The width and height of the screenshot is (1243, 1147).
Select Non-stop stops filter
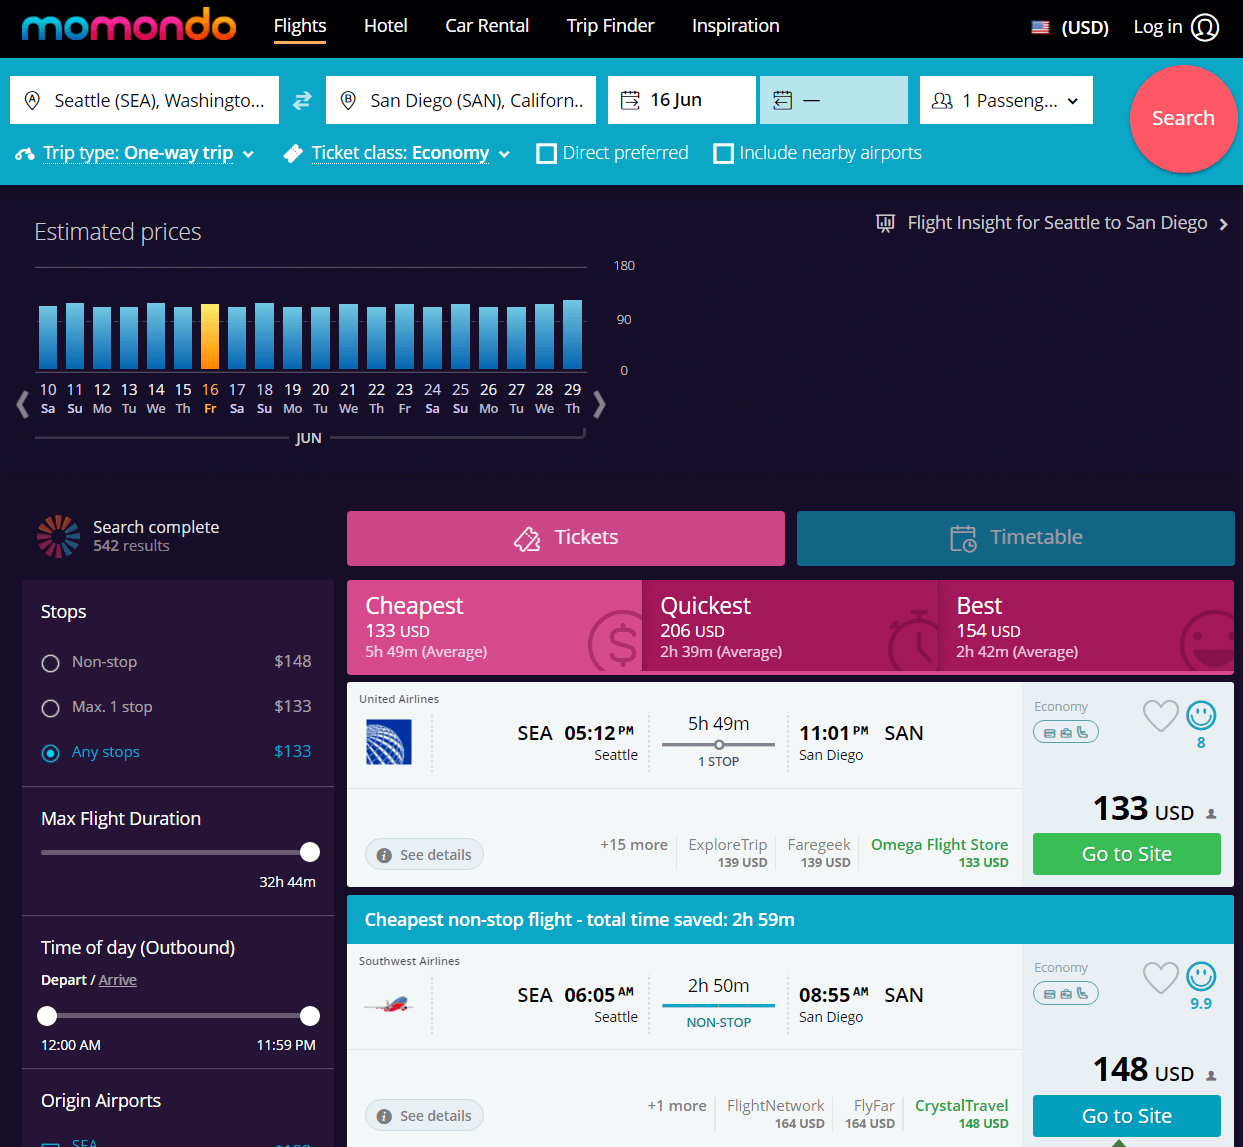pyautogui.click(x=51, y=663)
